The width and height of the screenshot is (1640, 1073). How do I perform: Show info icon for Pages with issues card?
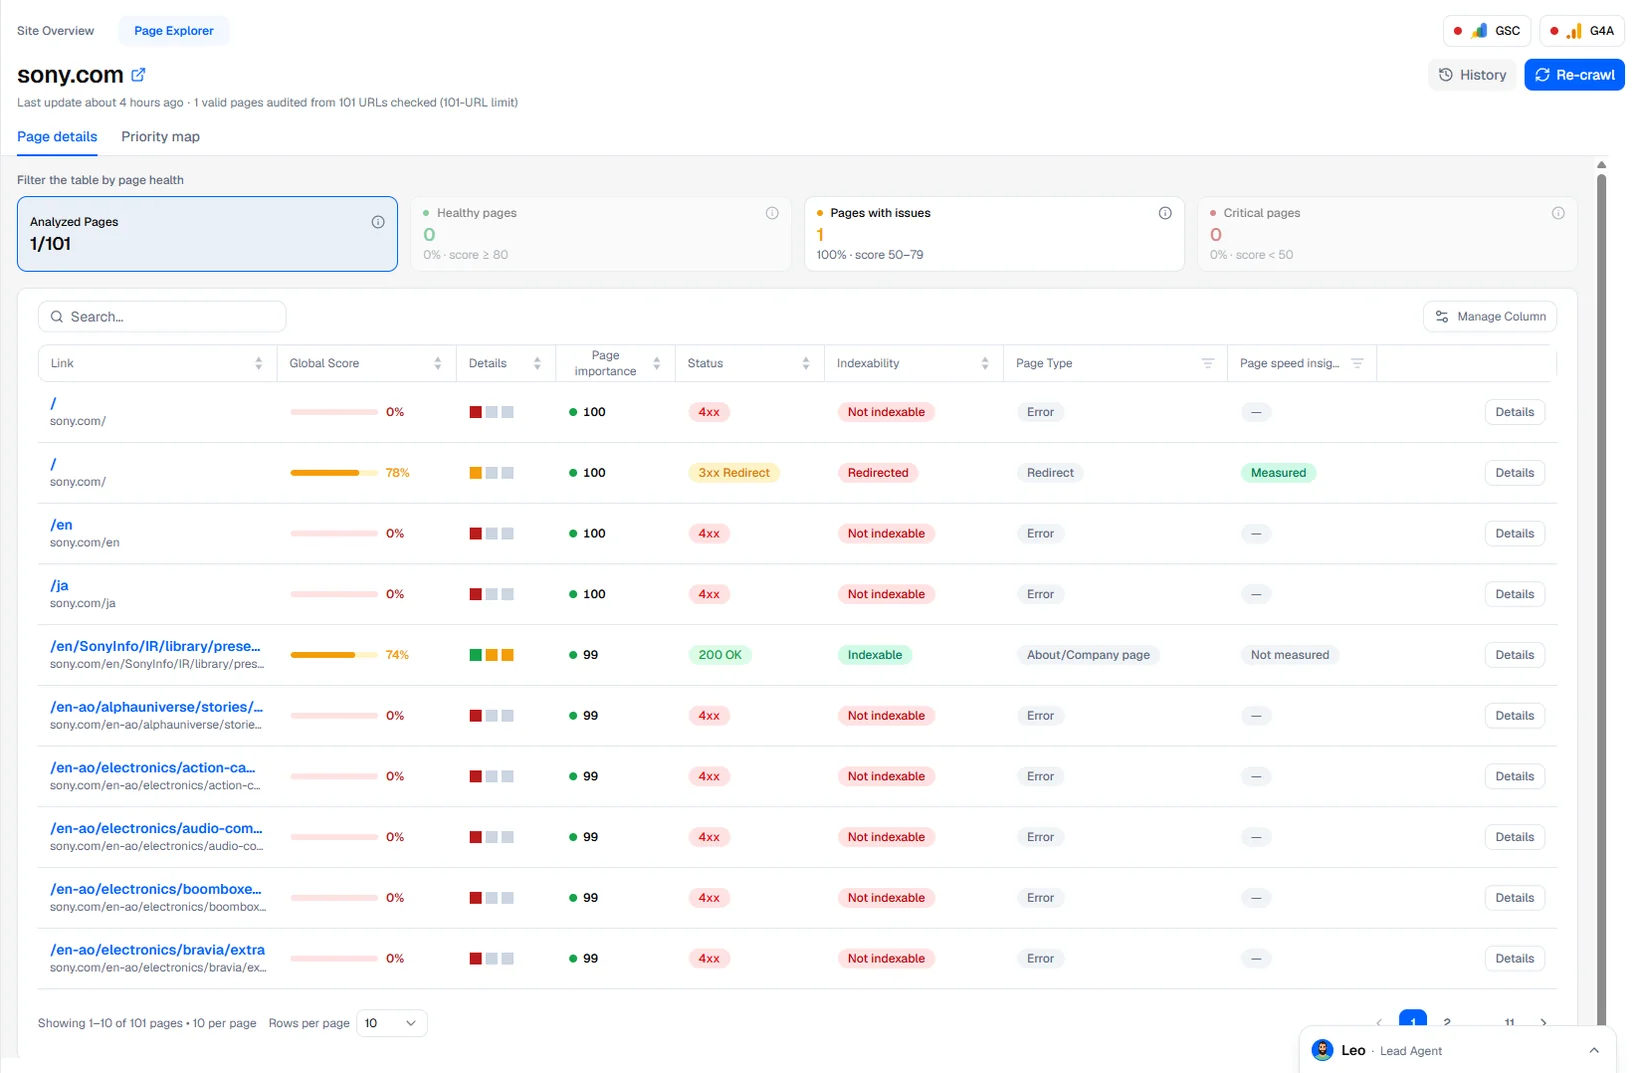(1165, 213)
